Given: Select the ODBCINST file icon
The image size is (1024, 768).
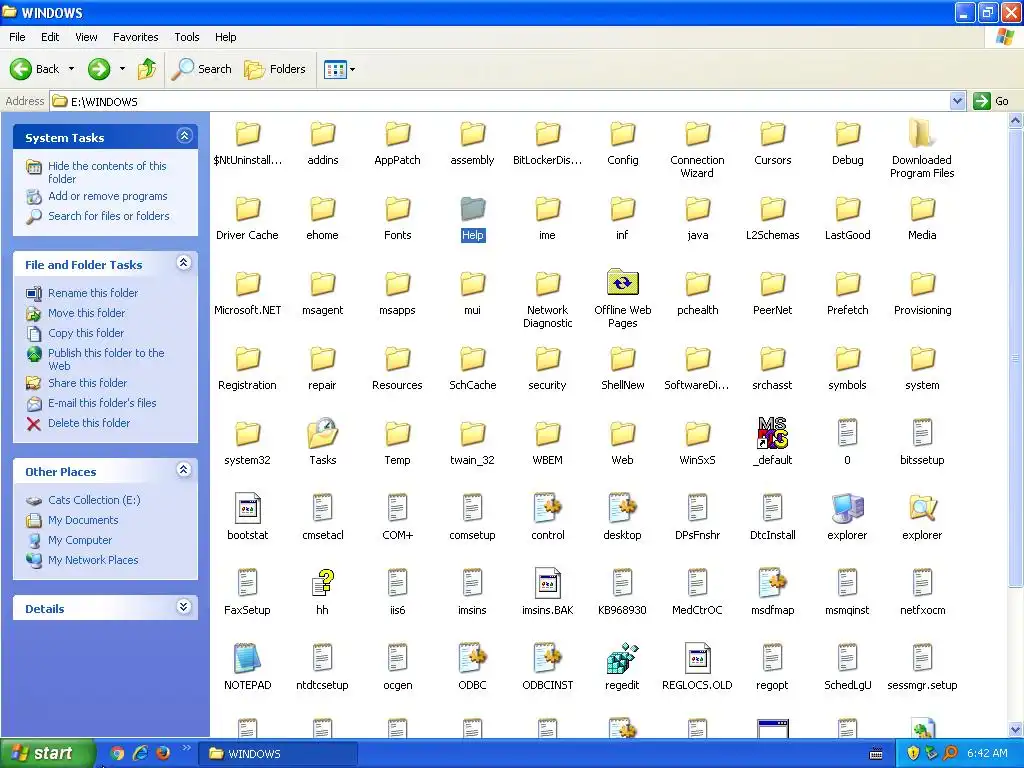Looking at the screenshot, I should [x=547, y=658].
